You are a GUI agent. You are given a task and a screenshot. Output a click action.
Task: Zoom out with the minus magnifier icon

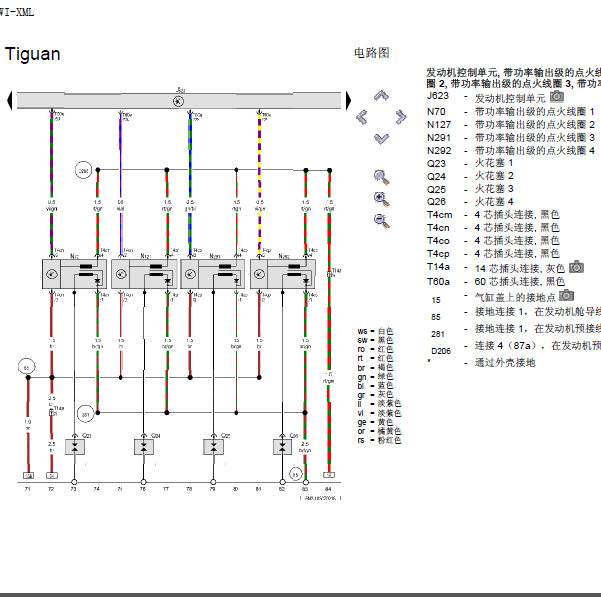(381, 221)
